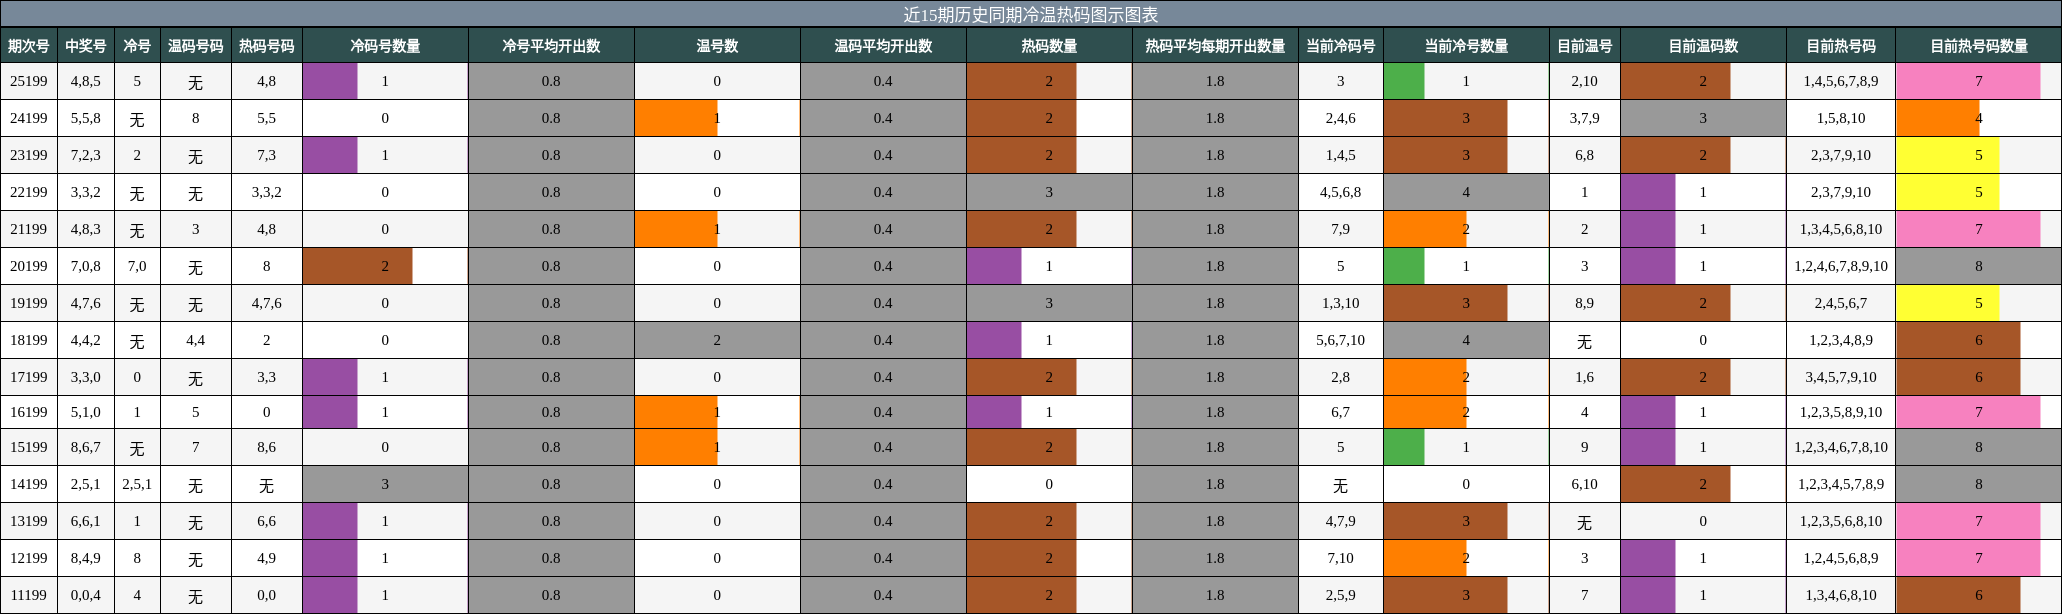Select hot numbers 1,2,4,6,7,8,9,10 in row 20199
The image size is (2062, 614).
[x=1841, y=266]
